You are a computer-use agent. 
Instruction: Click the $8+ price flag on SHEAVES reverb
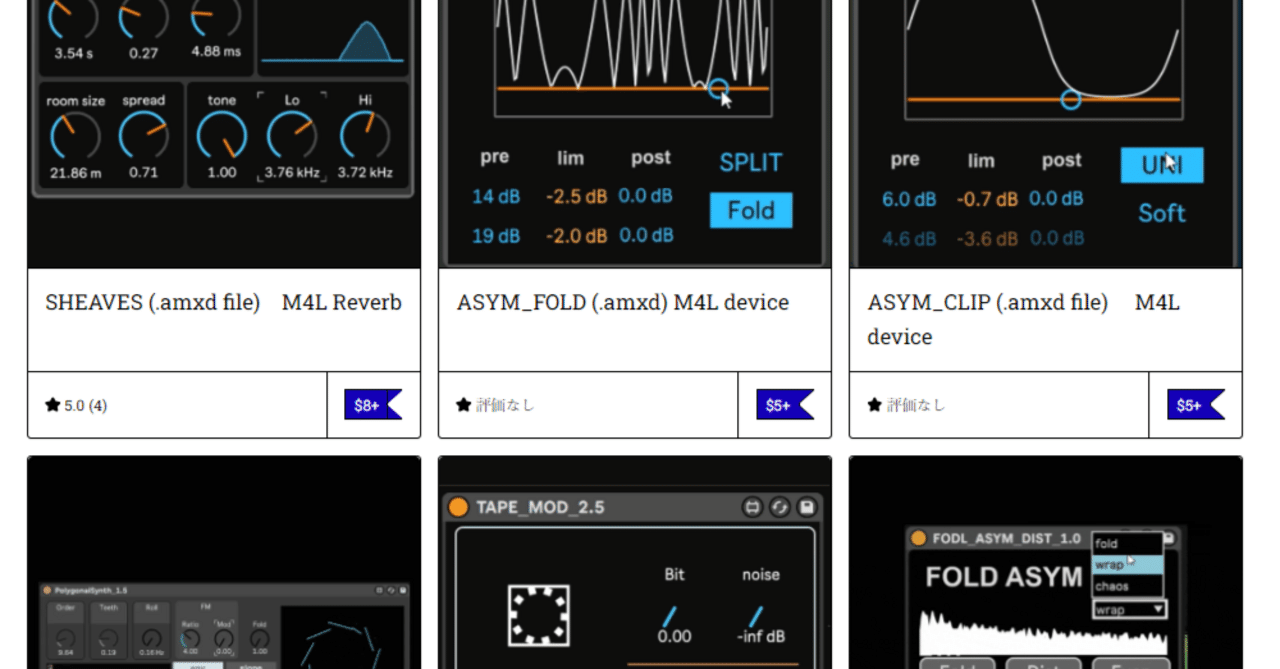pos(371,404)
